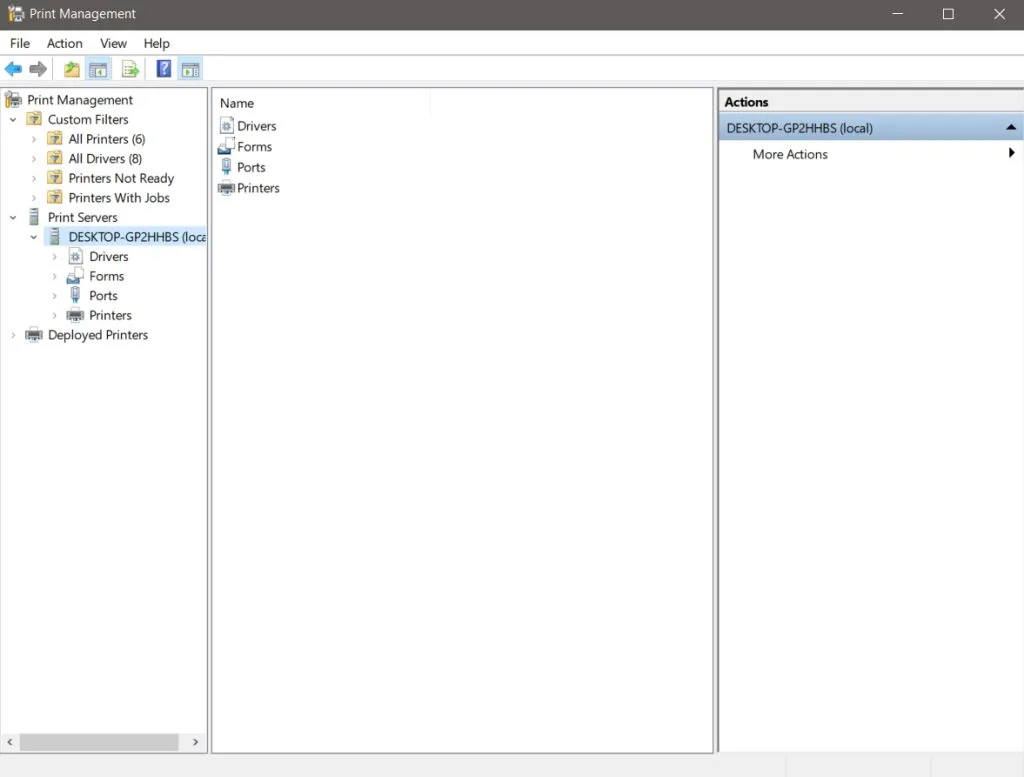Expand the Drivers node in tree
The image size is (1024, 777).
coord(55,257)
